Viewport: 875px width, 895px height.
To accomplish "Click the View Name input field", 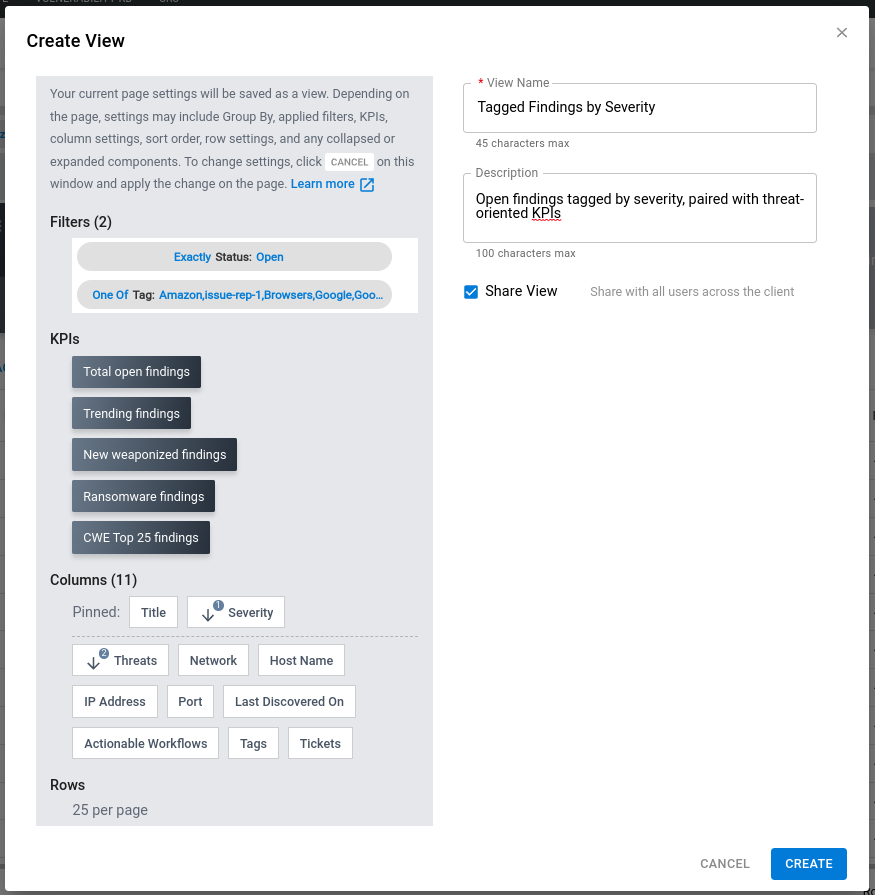I will coord(640,107).
